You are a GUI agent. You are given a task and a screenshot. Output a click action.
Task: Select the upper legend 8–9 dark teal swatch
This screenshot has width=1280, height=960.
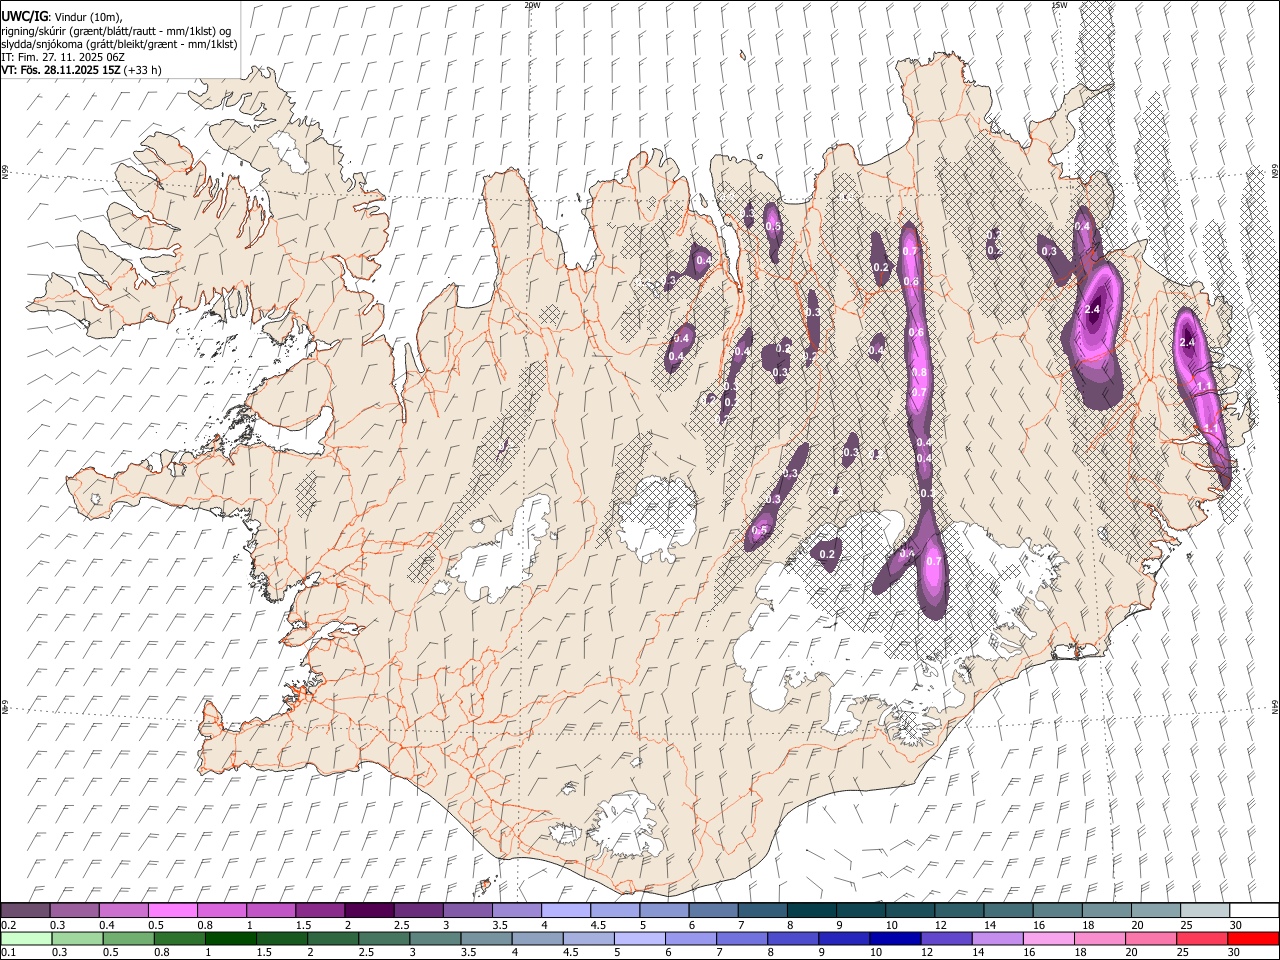(x=811, y=910)
